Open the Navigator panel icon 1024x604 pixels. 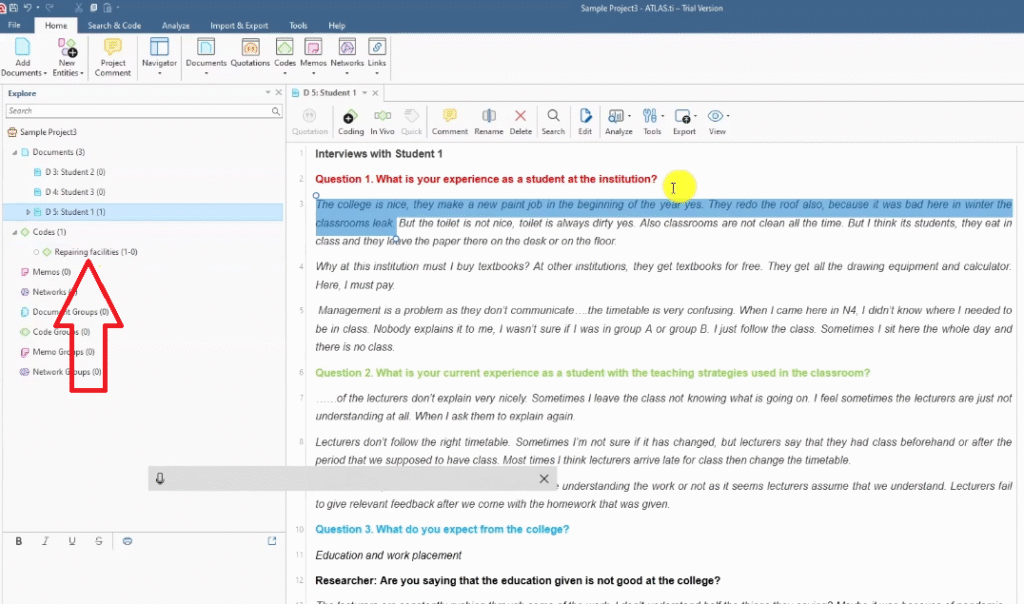tap(159, 55)
